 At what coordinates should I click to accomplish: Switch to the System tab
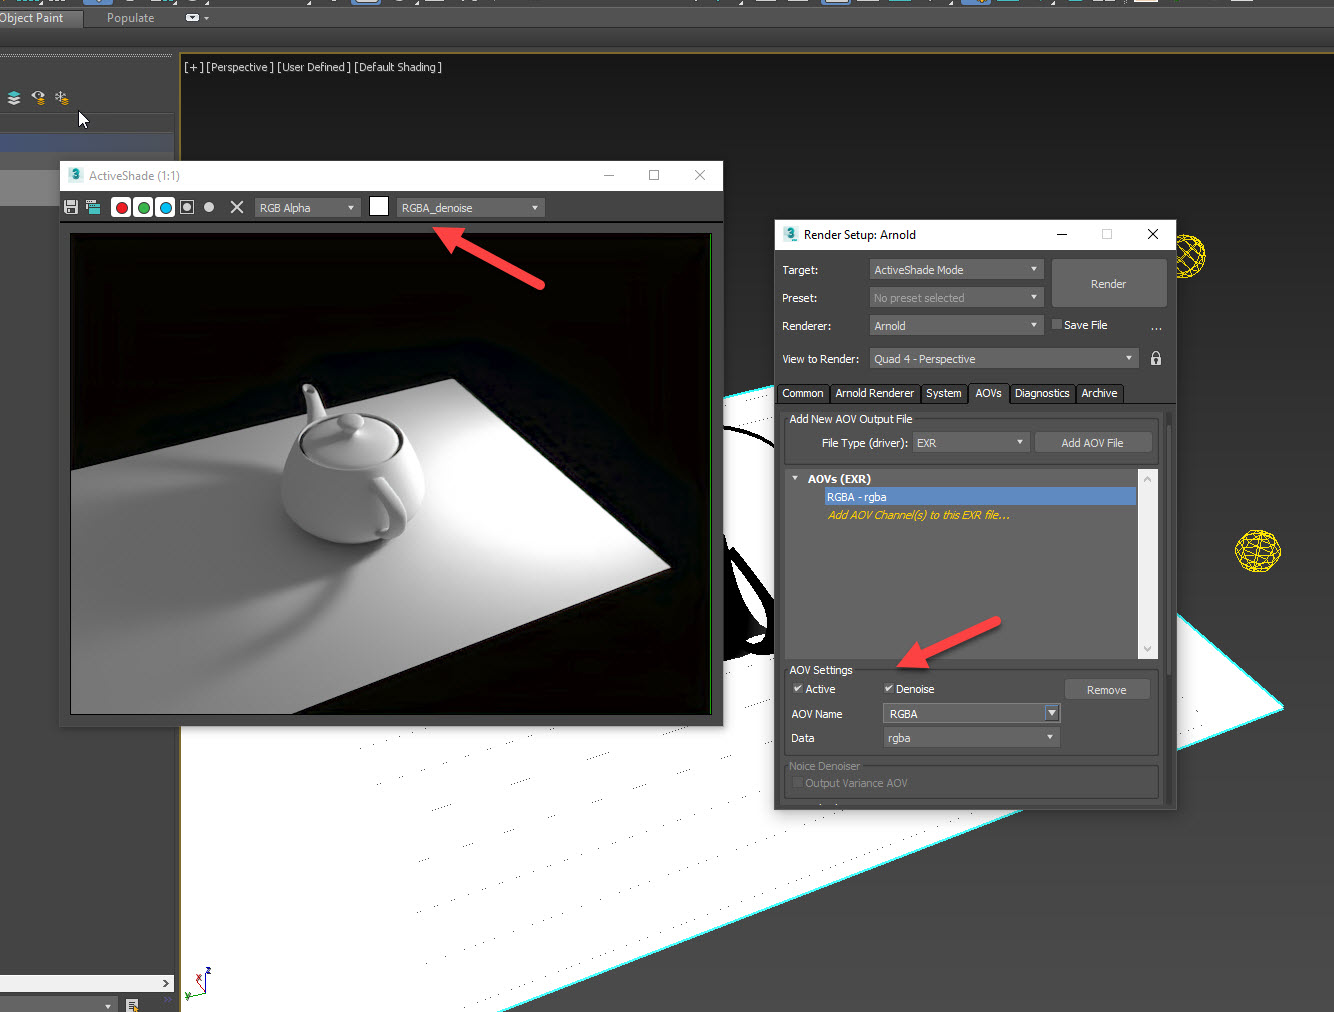pyautogui.click(x=944, y=393)
